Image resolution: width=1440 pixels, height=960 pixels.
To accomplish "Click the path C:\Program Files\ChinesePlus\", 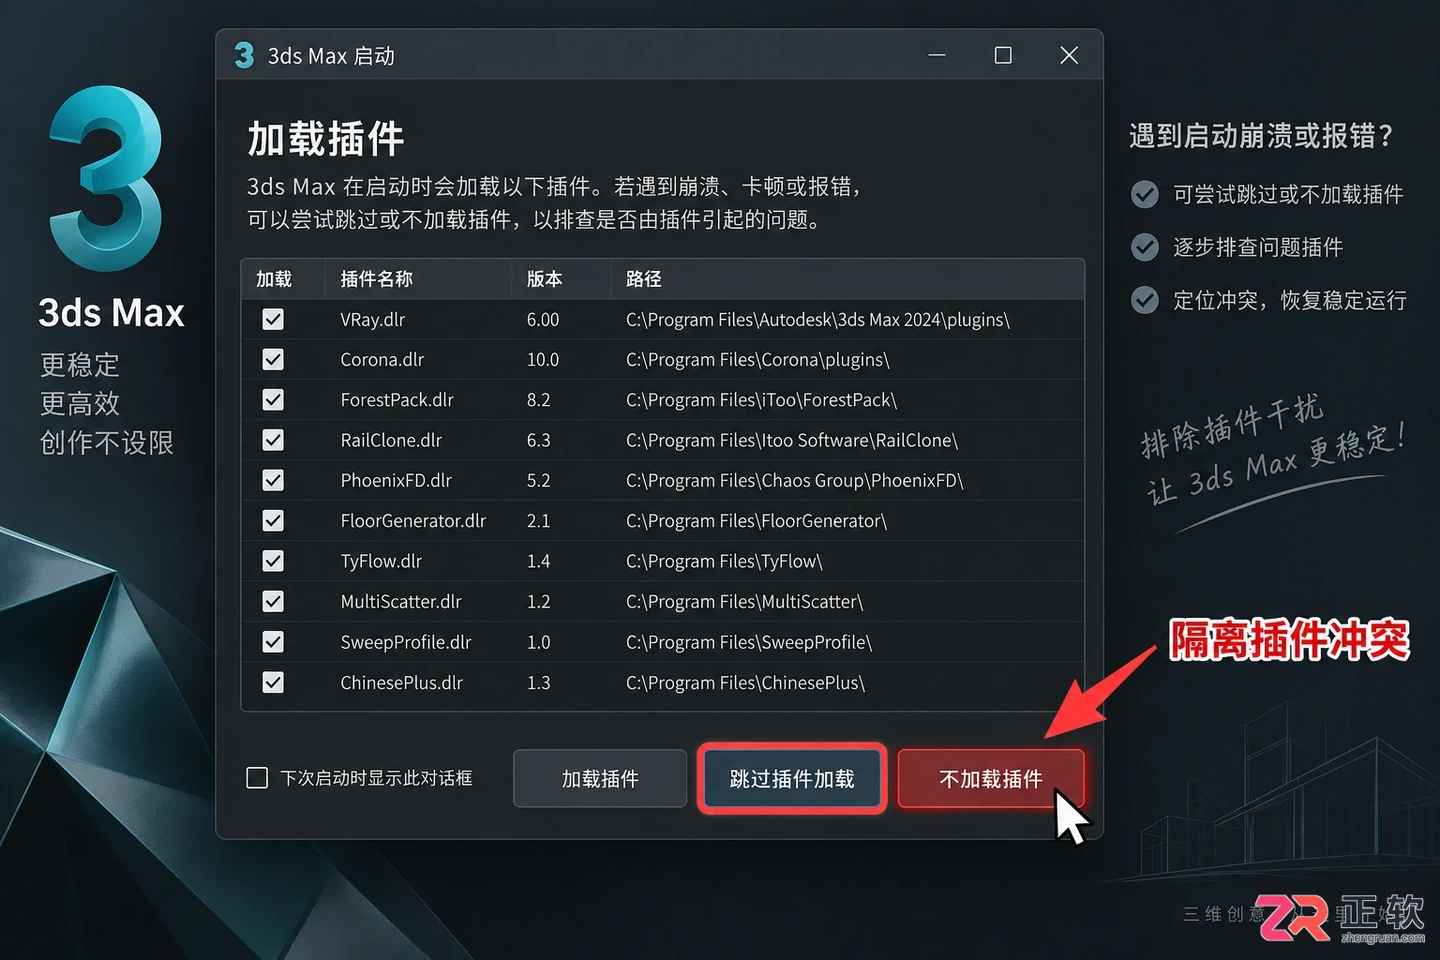I will click(x=746, y=683).
